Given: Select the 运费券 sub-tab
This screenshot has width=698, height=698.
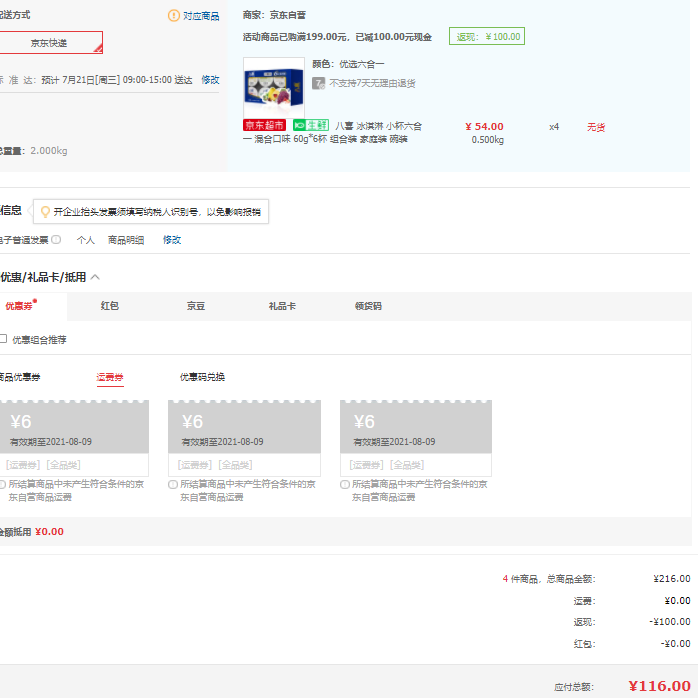Looking at the screenshot, I should [x=110, y=377].
